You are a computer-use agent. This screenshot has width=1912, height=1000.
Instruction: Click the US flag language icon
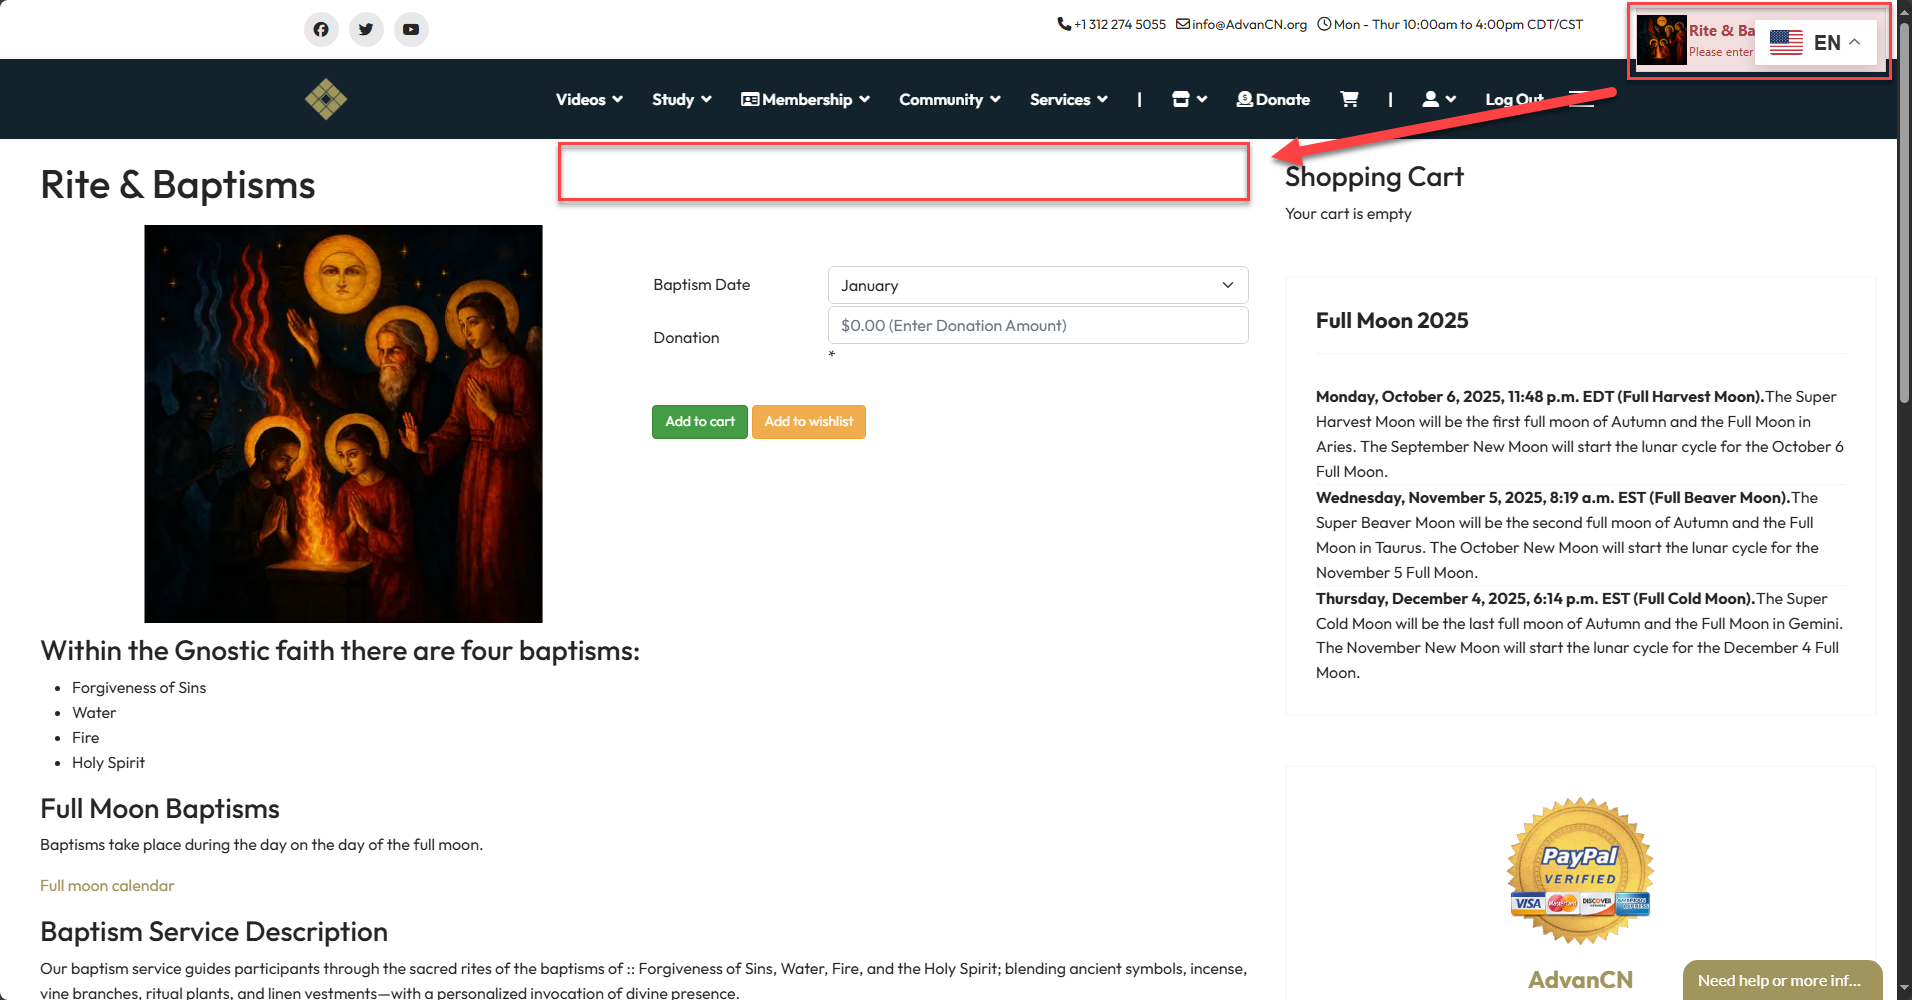[1786, 42]
